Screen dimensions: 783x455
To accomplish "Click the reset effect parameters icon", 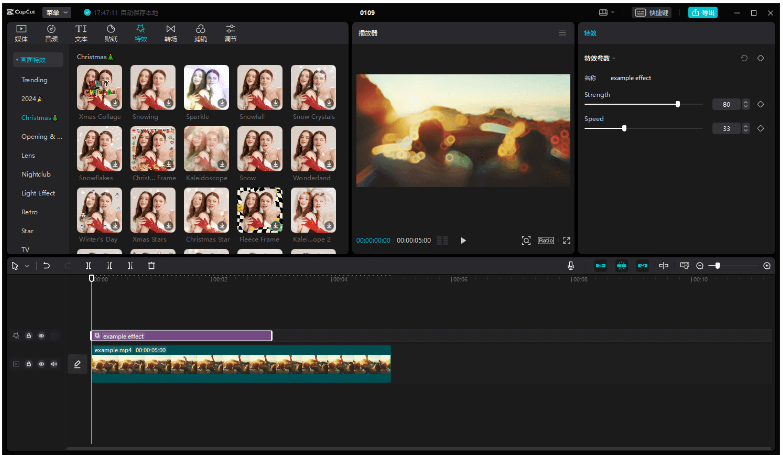I will click(x=744, y=58).
